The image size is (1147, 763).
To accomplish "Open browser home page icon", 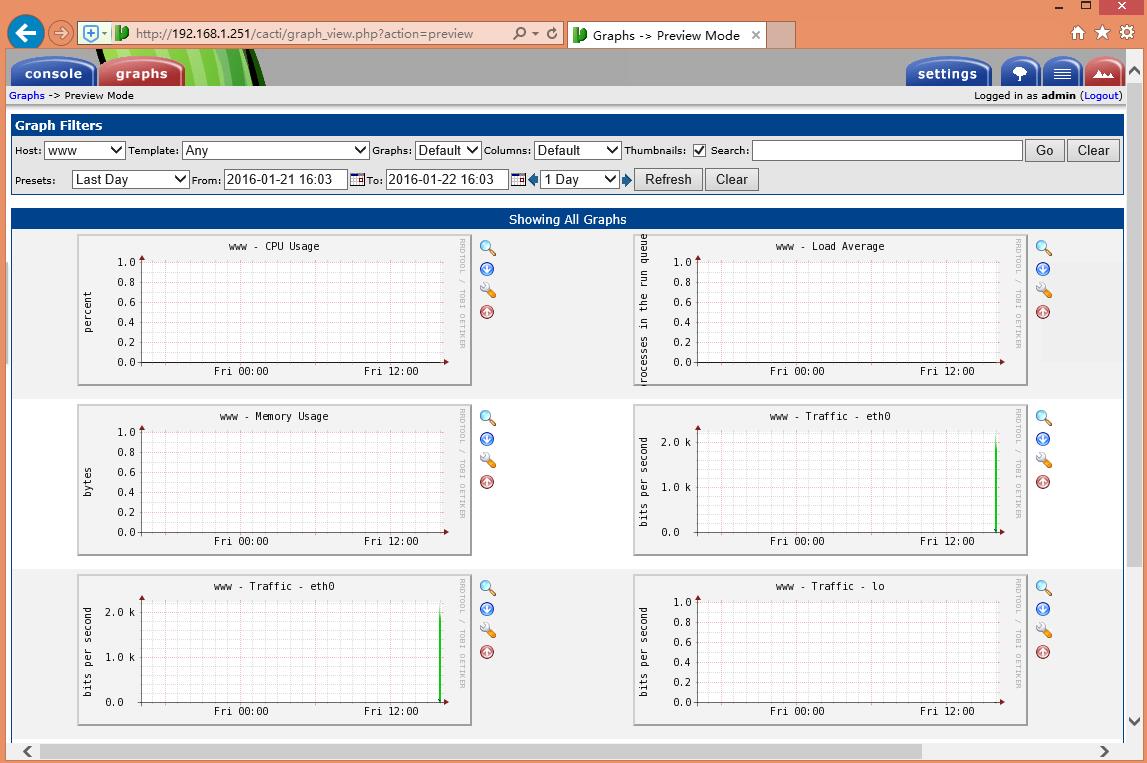I will [x=1078, y=32].
